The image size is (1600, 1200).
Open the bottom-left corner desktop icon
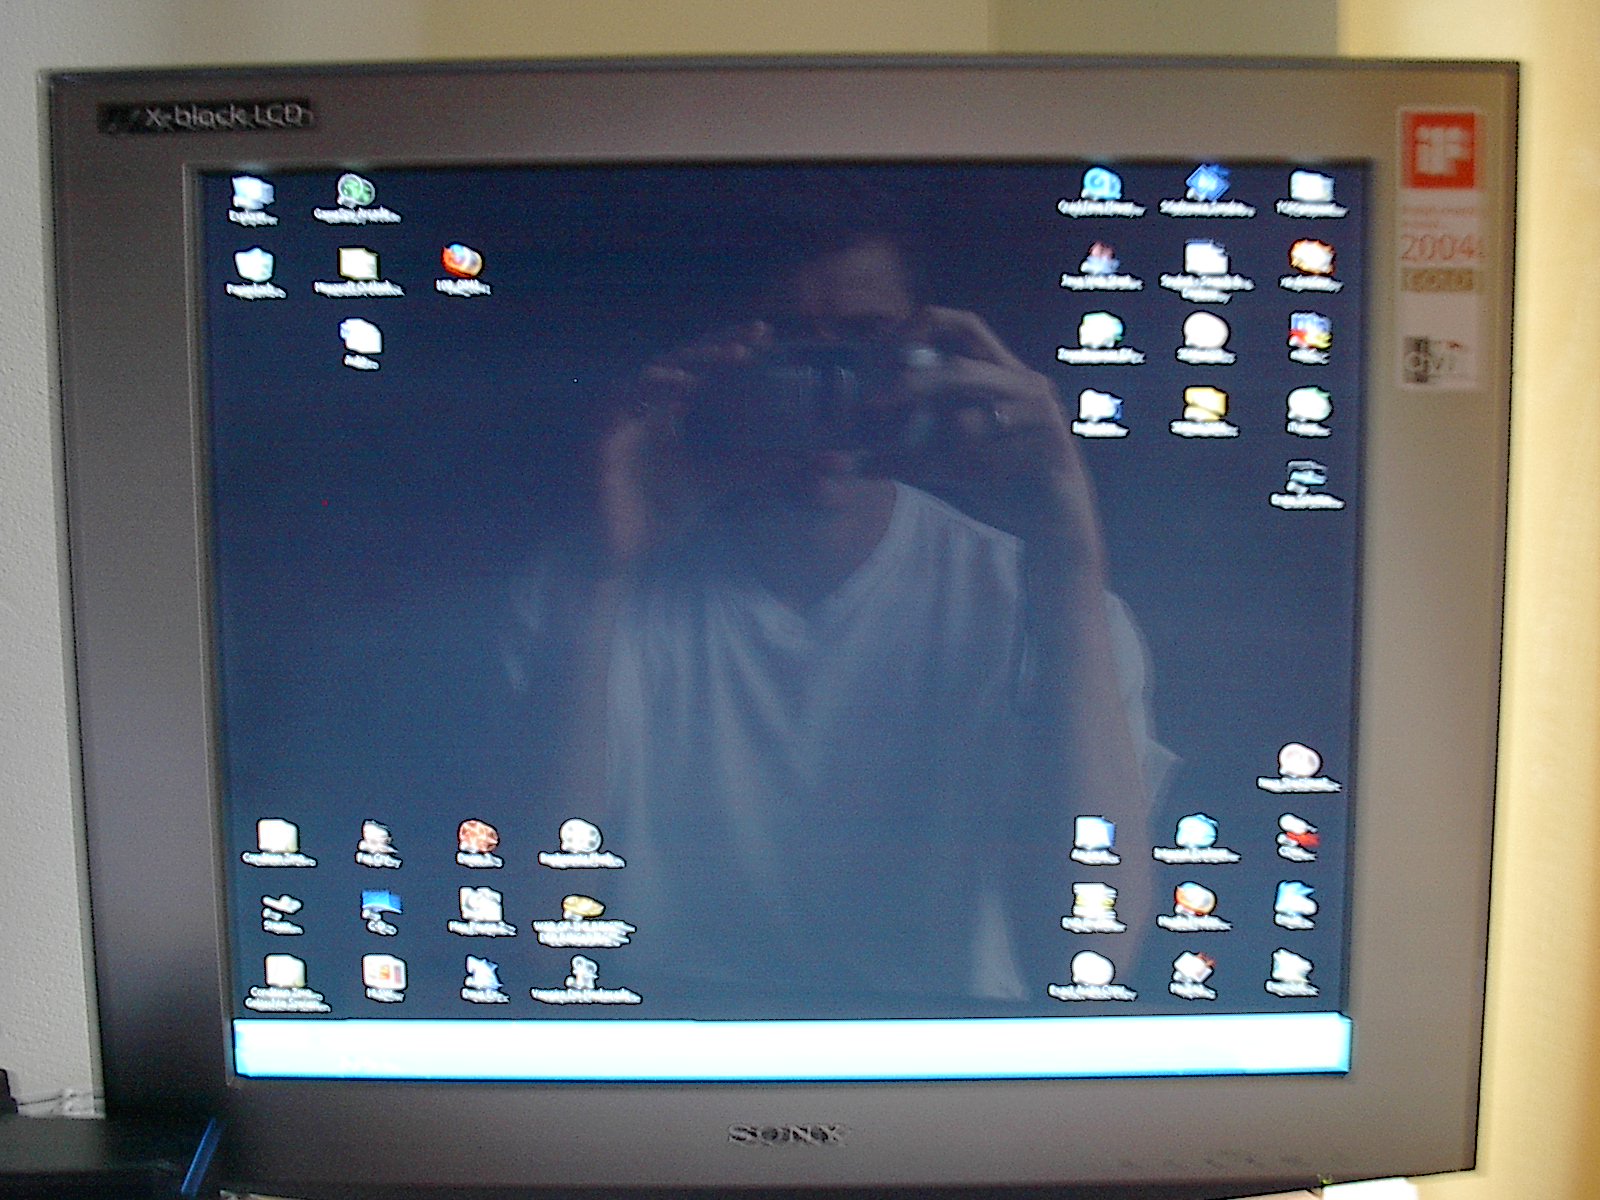(x=284, y=972)
